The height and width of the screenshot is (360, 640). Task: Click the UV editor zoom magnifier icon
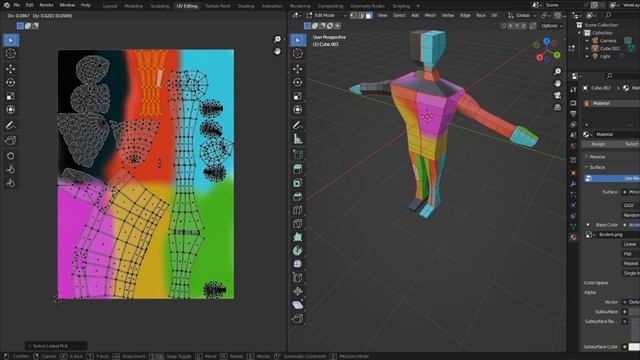coord(278,39)
